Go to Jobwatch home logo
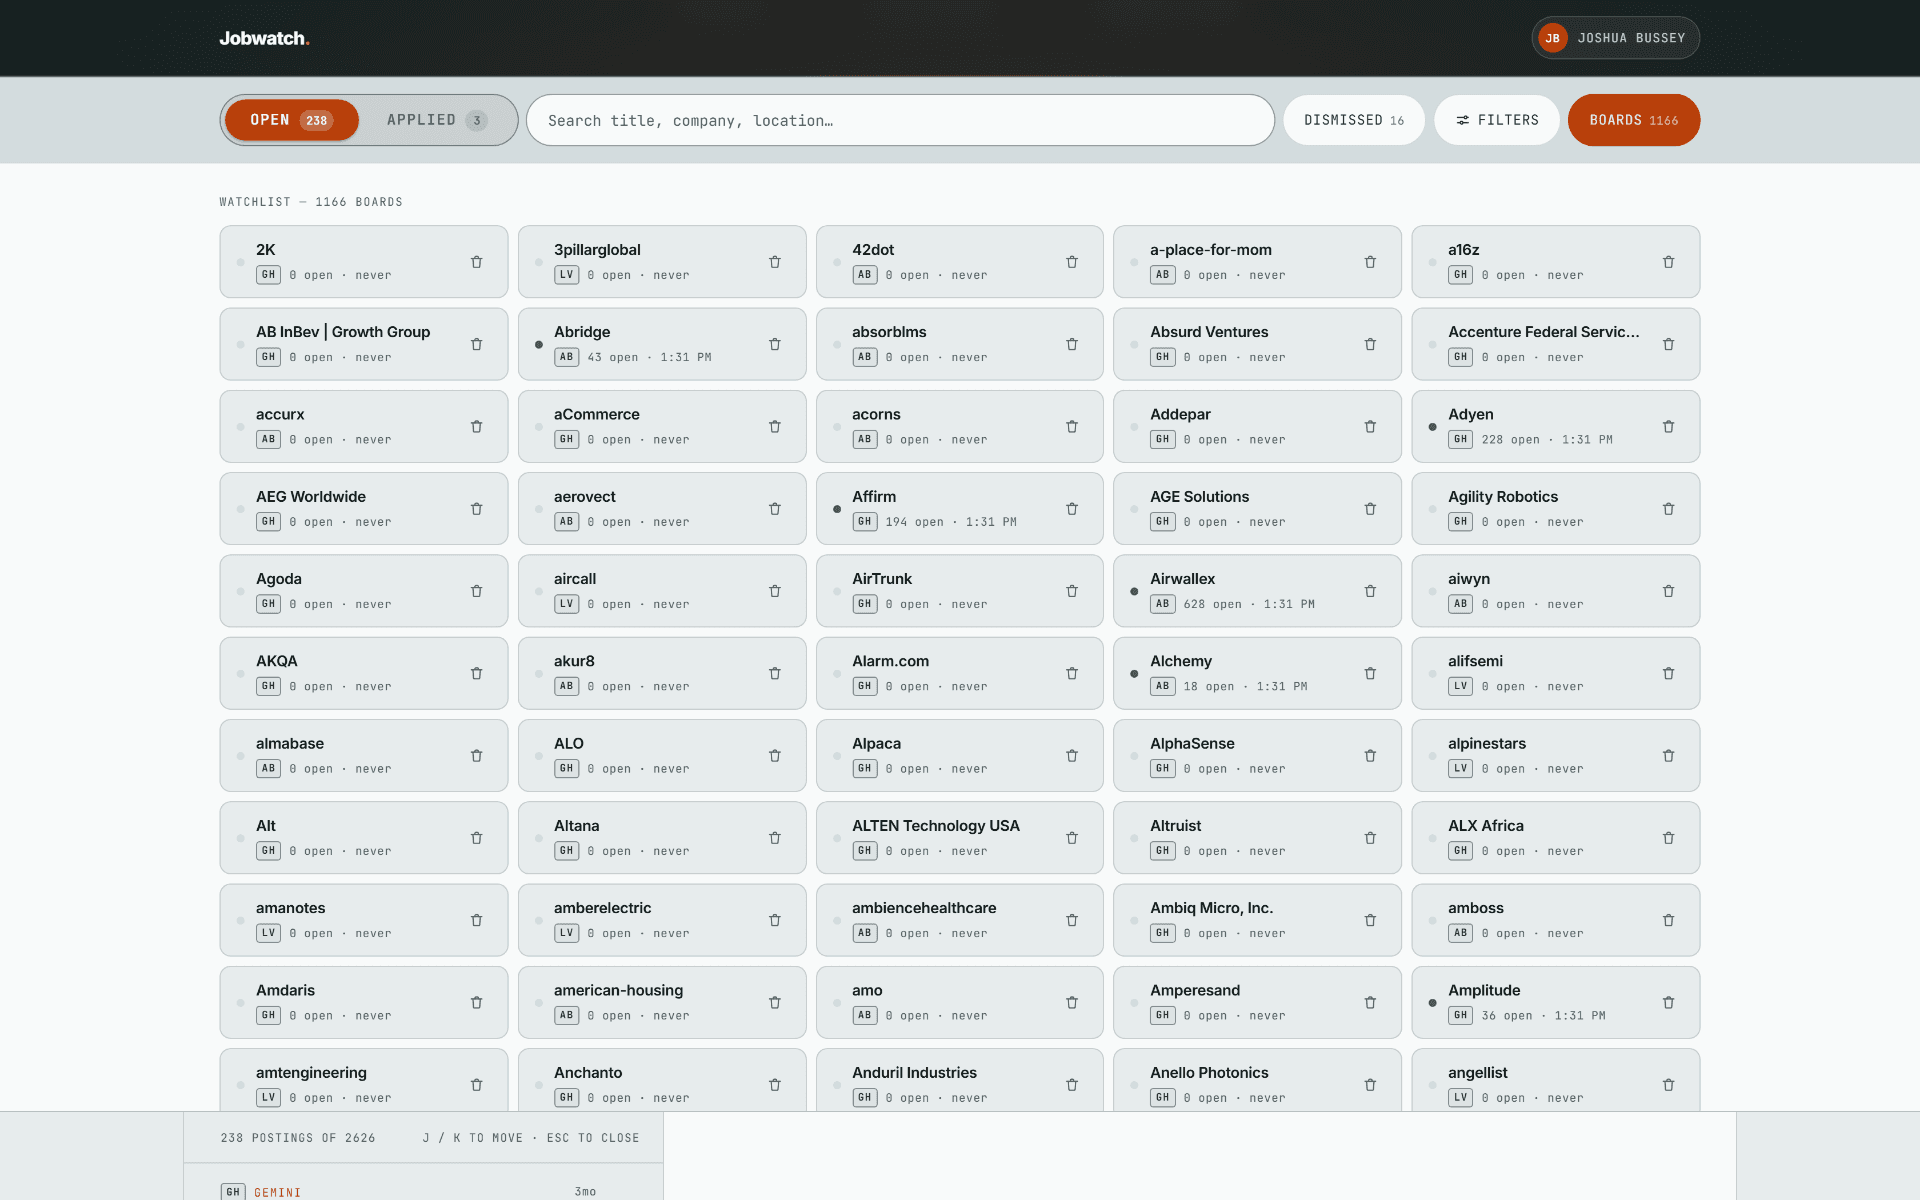This screenshot has width=1920, height=1200. [265, 38]
